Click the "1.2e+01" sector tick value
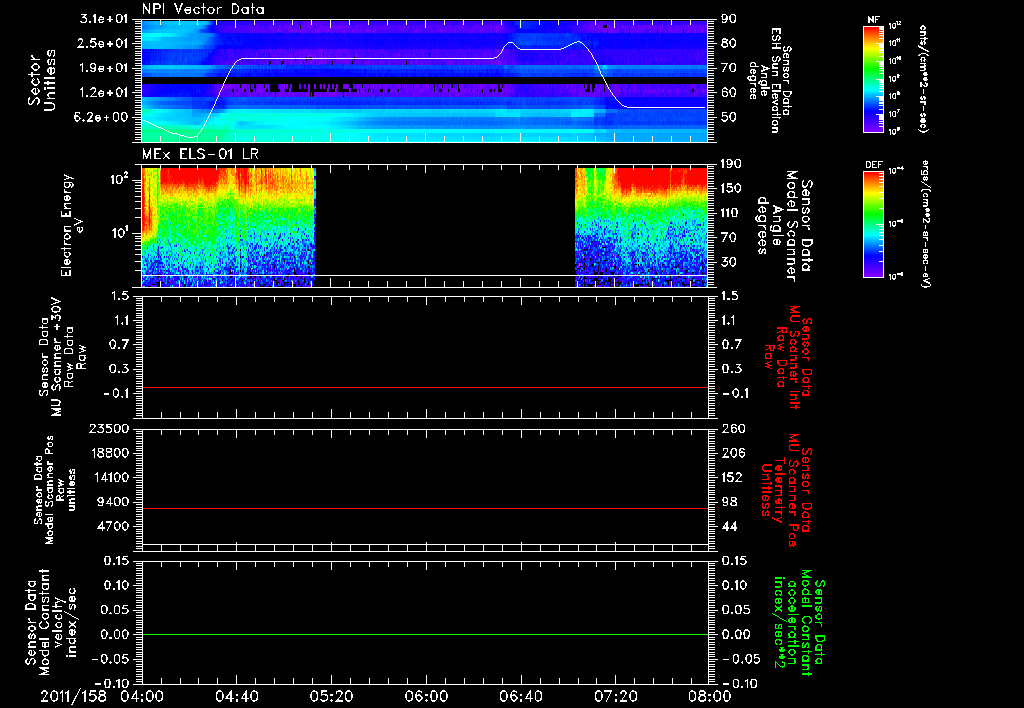1024x708 pixels. point(103,92)
